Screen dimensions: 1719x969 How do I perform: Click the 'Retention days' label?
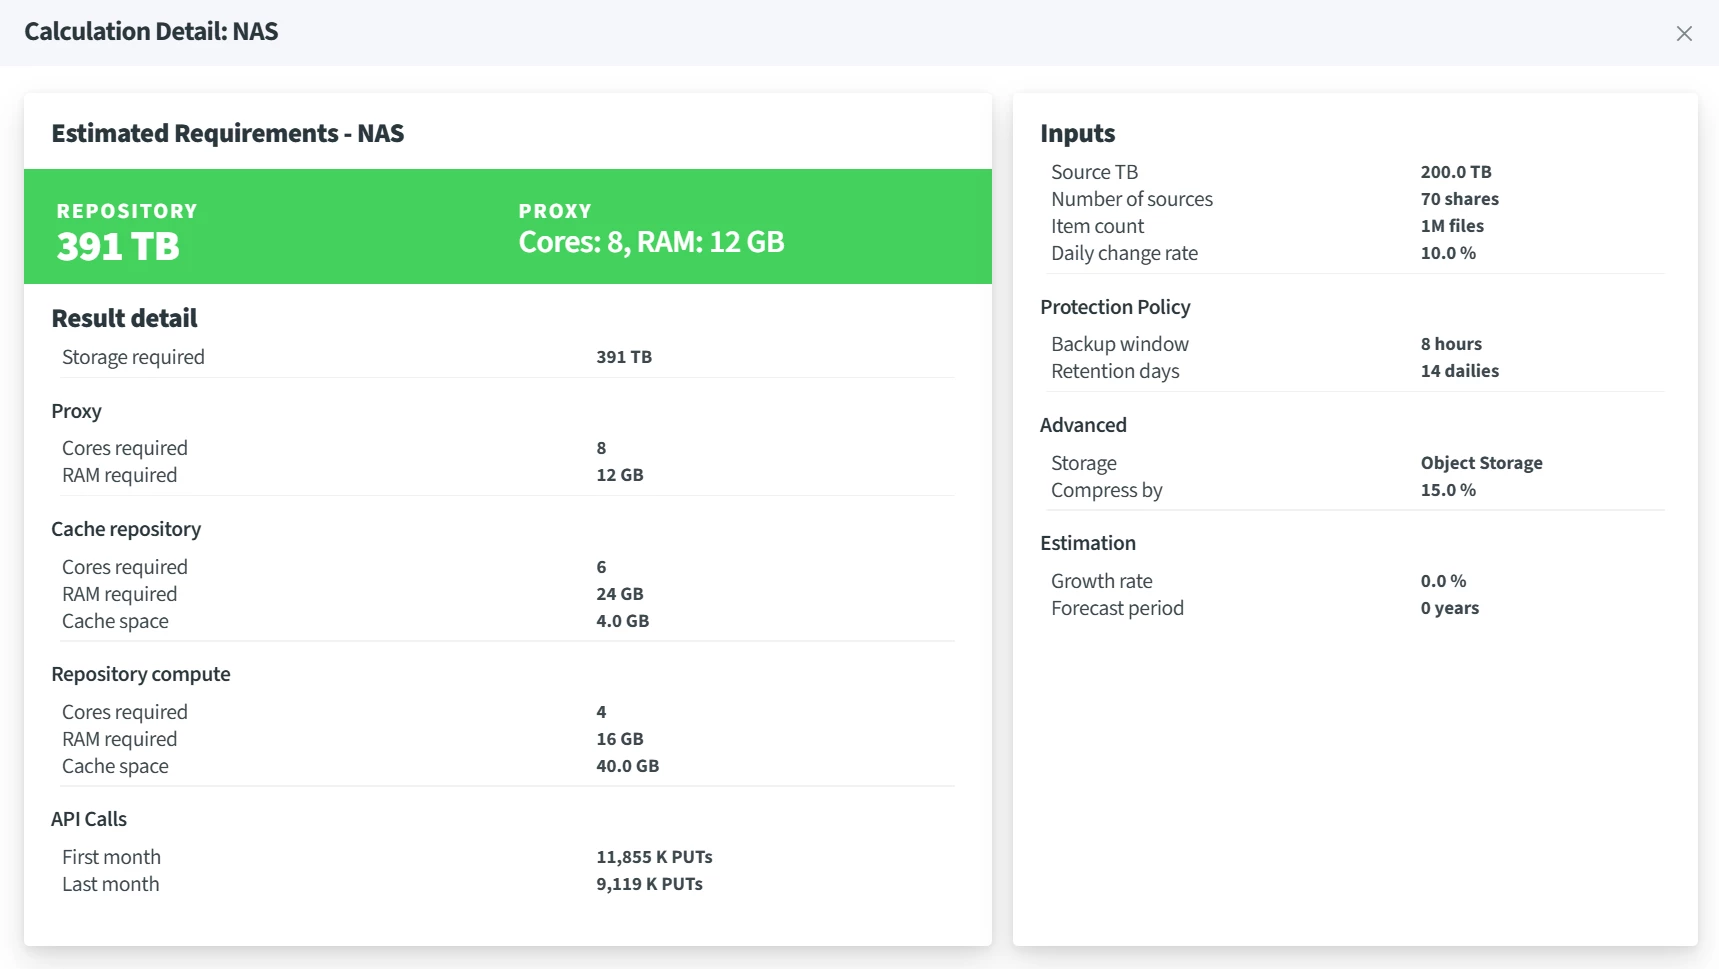(1115, 371)
